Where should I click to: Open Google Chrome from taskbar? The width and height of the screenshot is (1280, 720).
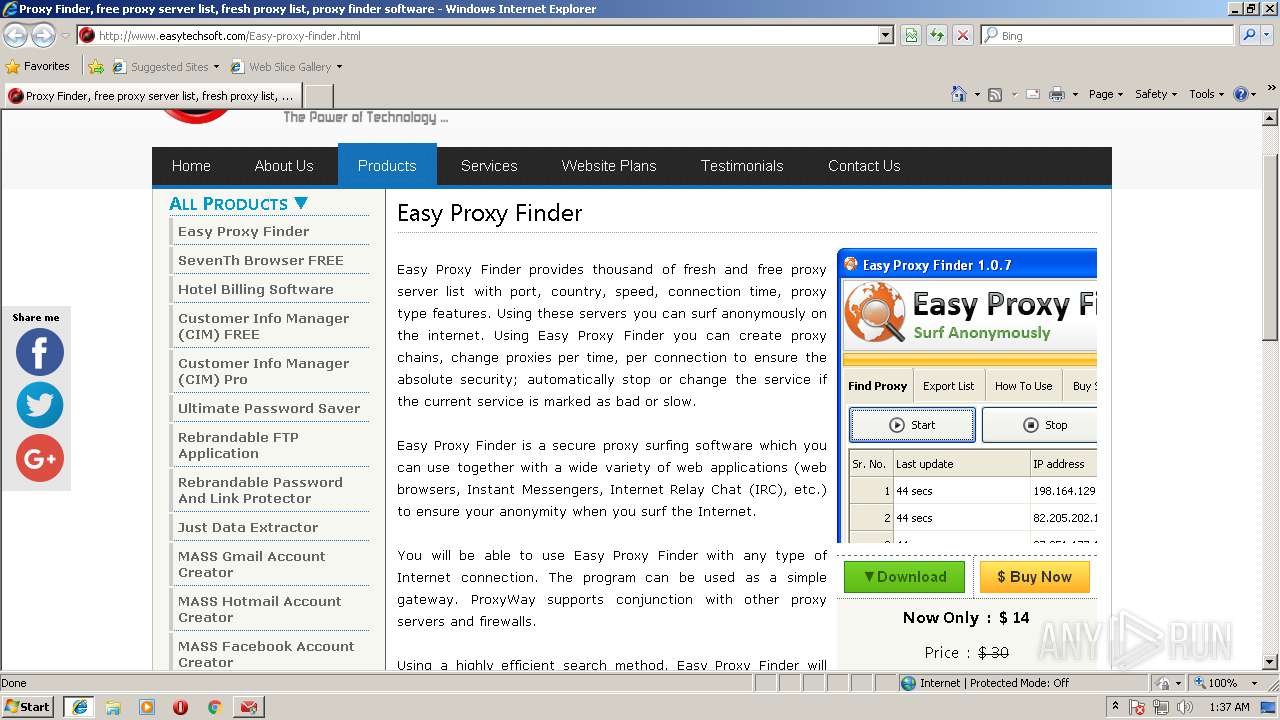(x=214, y=707)
